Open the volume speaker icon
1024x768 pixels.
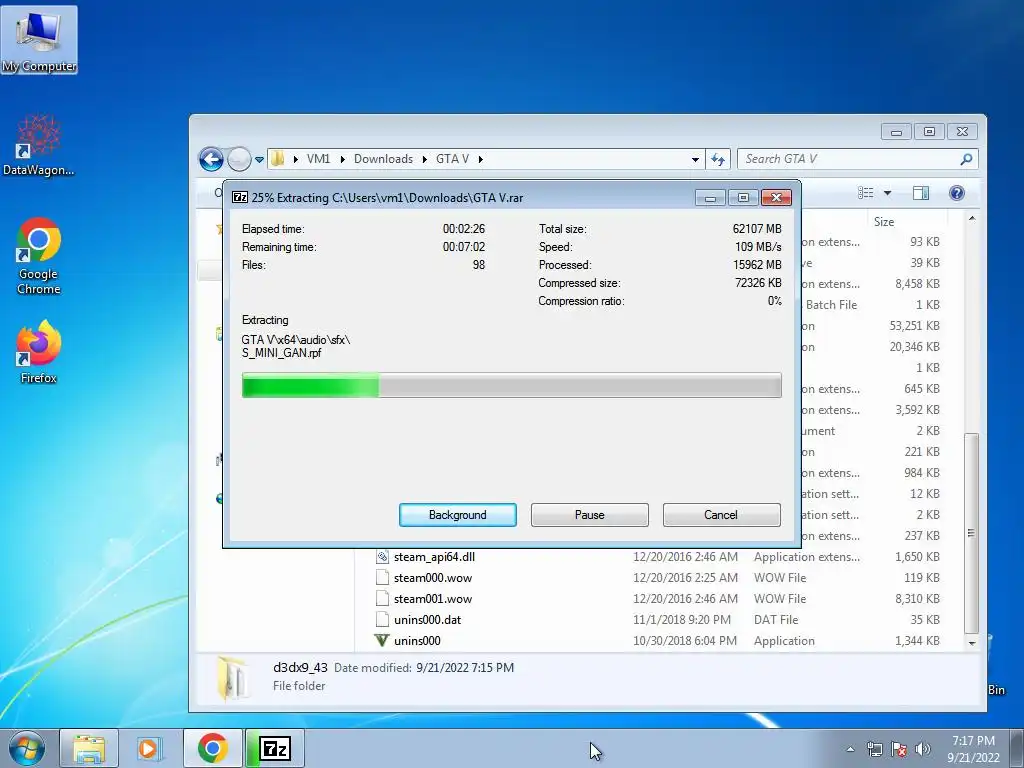coord(923,749)
